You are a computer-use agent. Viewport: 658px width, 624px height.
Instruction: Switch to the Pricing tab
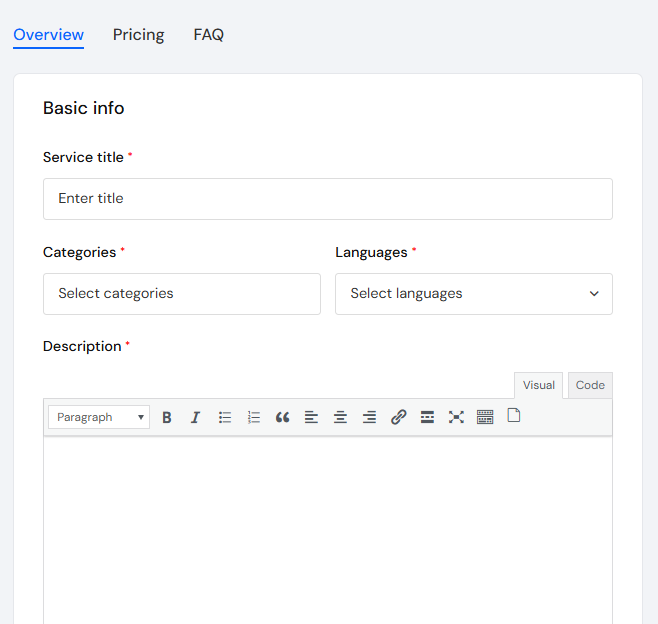(138, 35)
